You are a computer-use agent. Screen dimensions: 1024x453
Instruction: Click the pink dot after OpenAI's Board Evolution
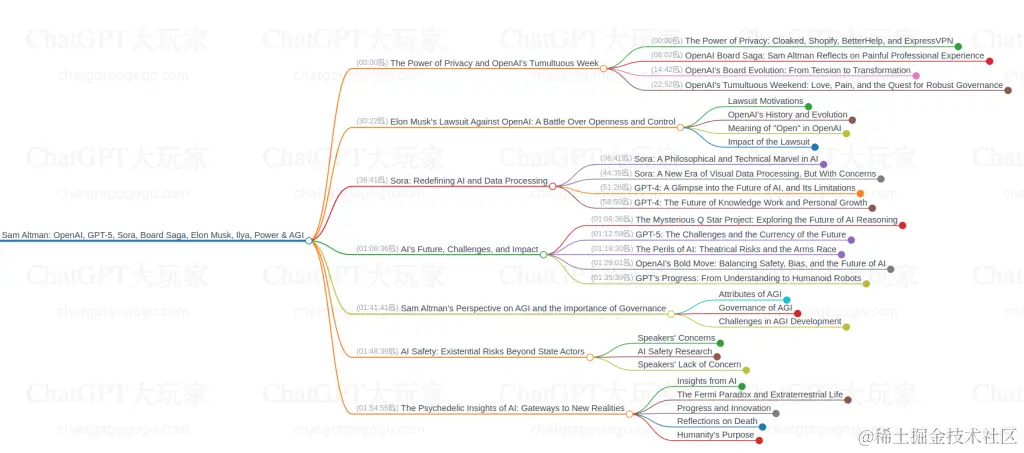point(916,76)
